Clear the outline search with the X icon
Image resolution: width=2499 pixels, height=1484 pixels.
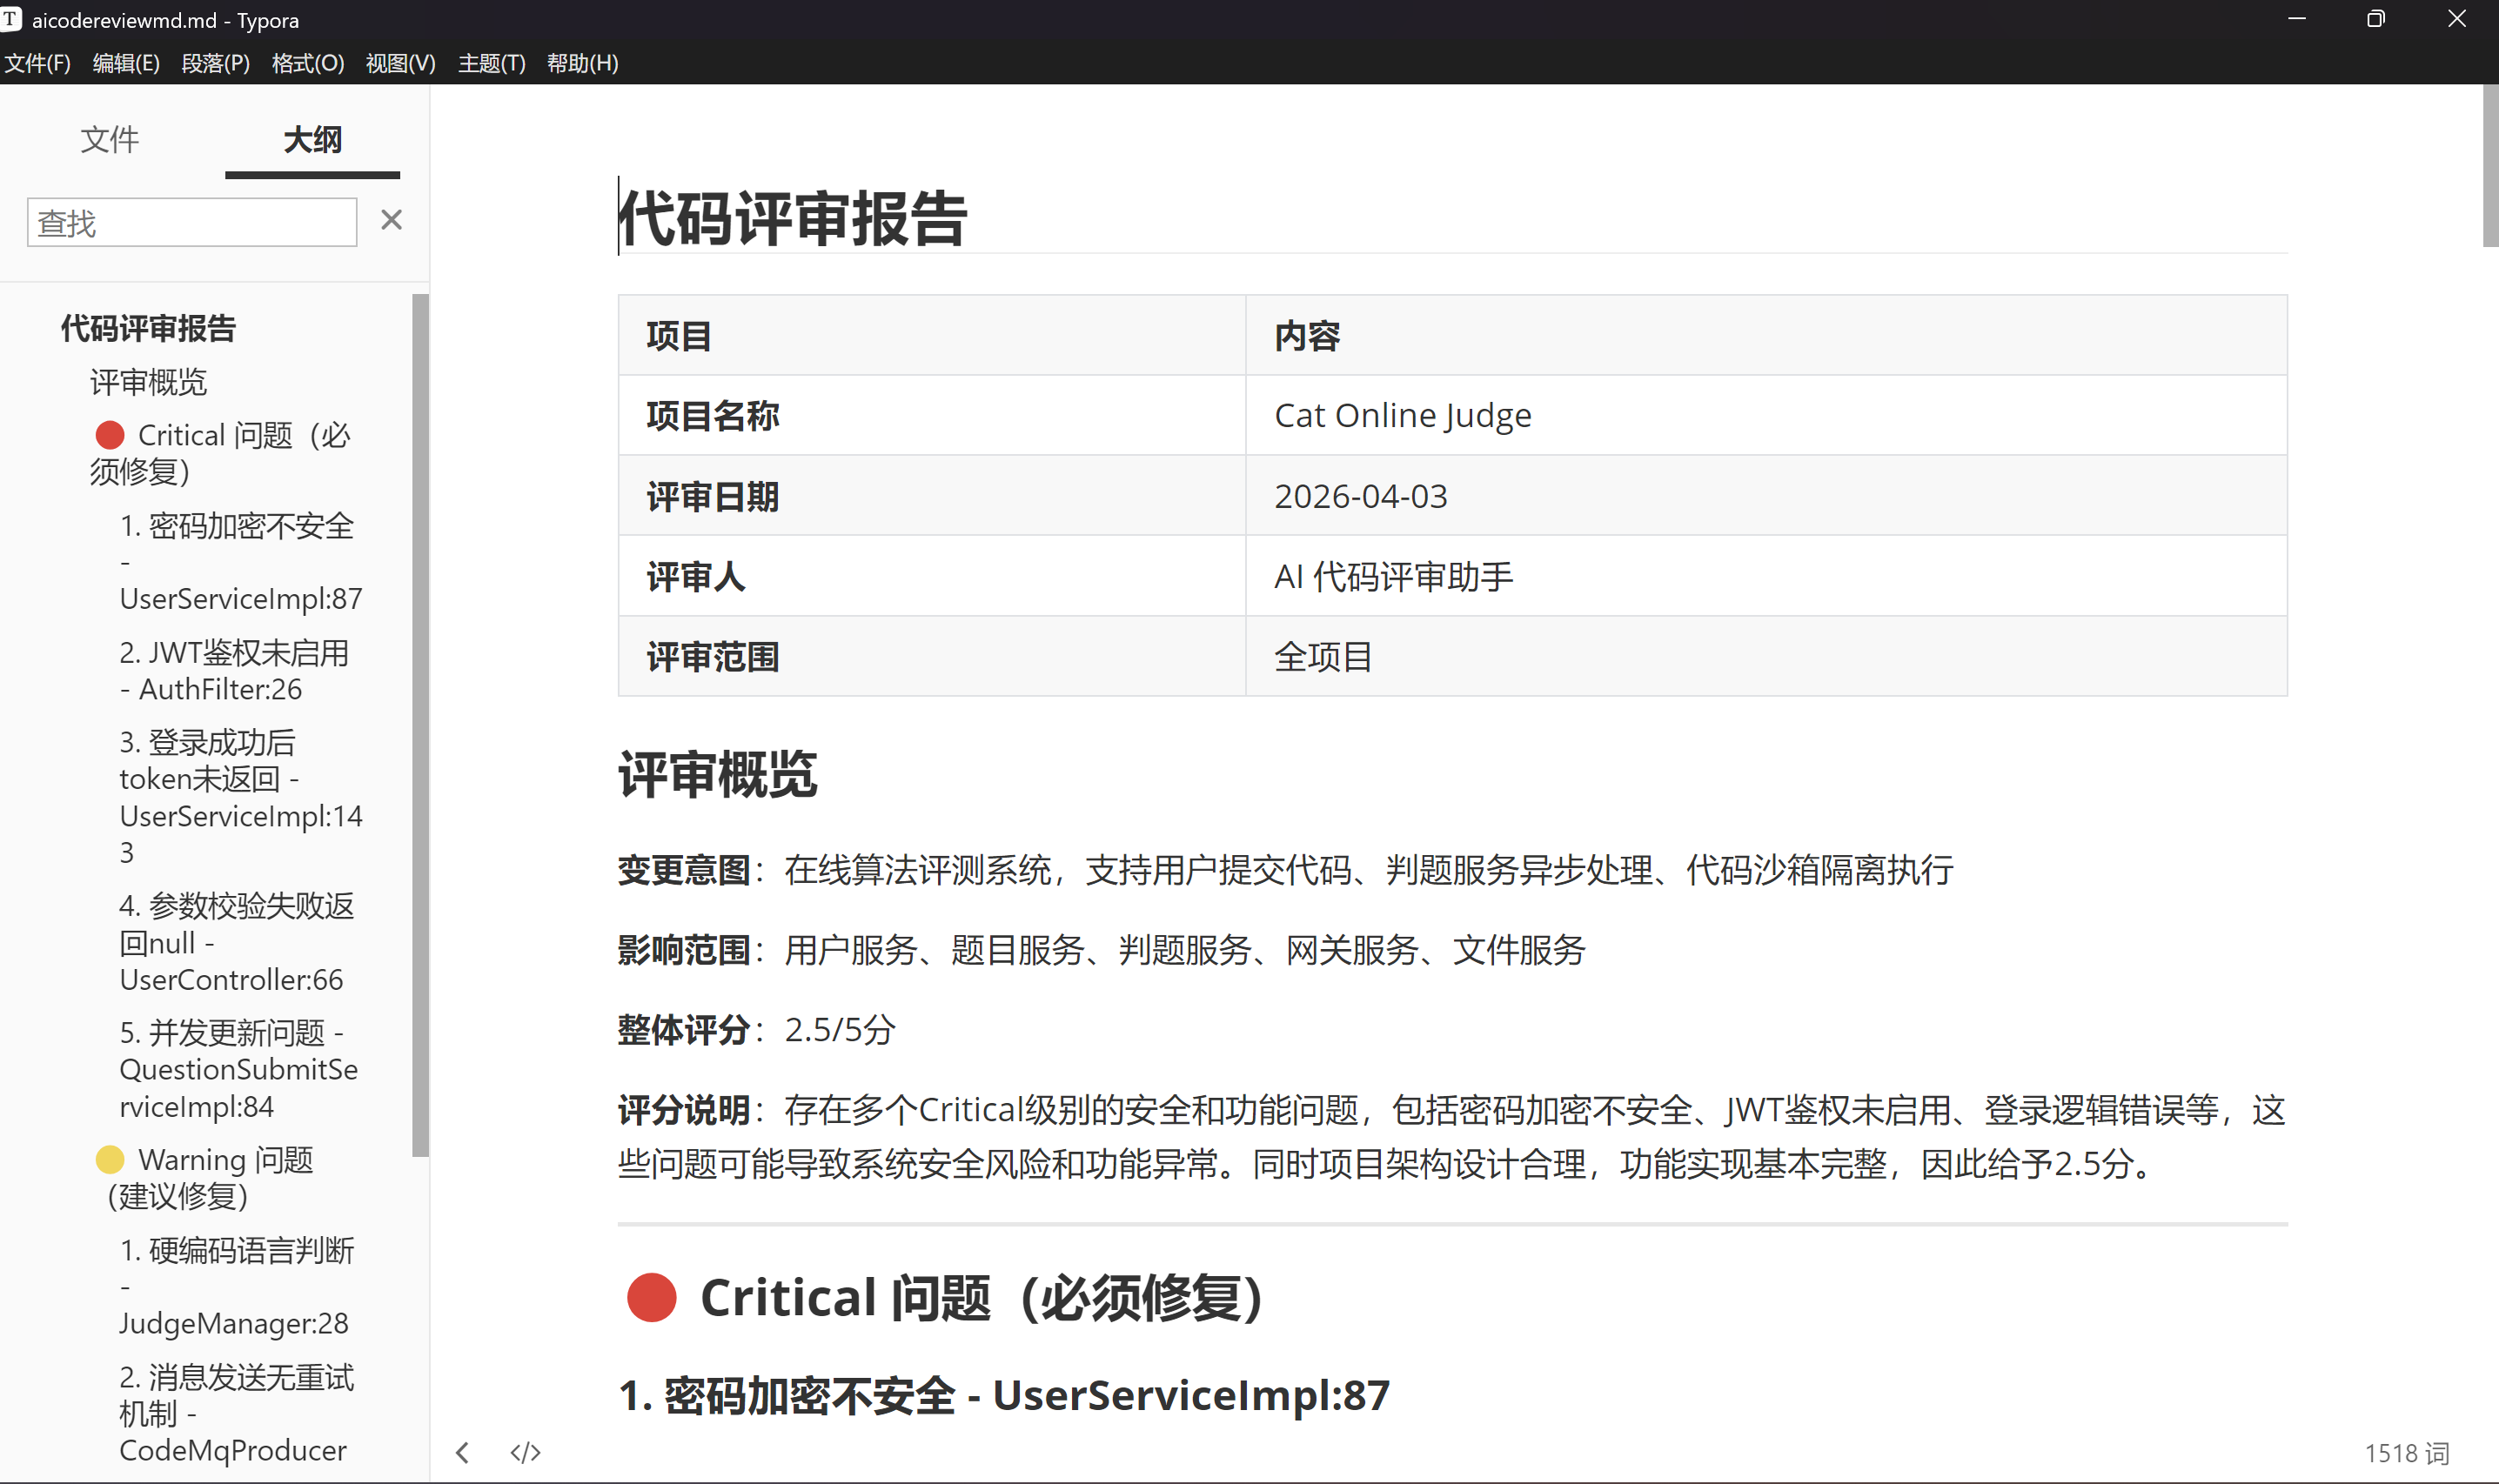point(391,220)
